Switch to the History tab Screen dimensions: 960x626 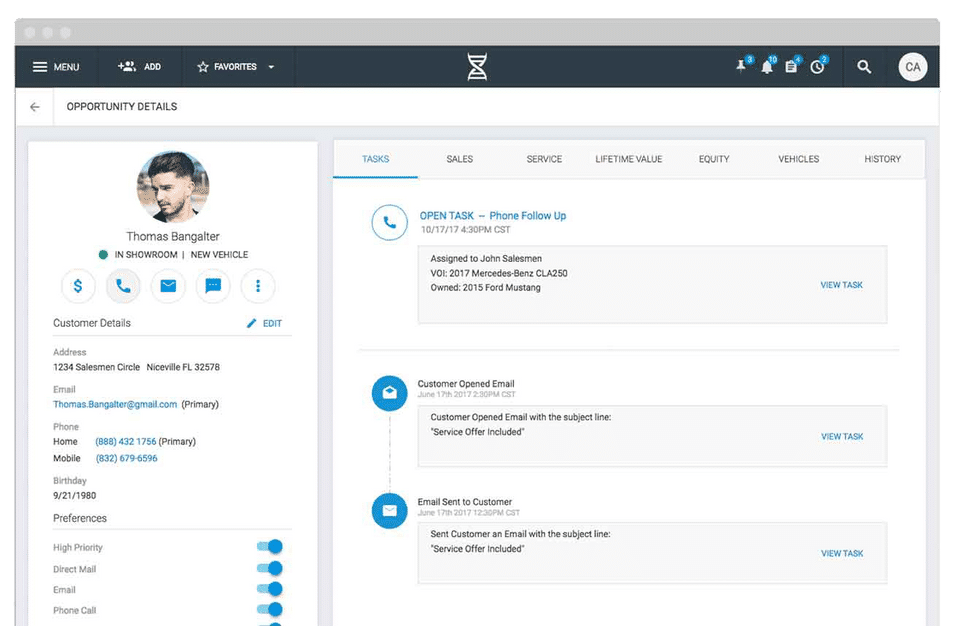tap(882, 159)
